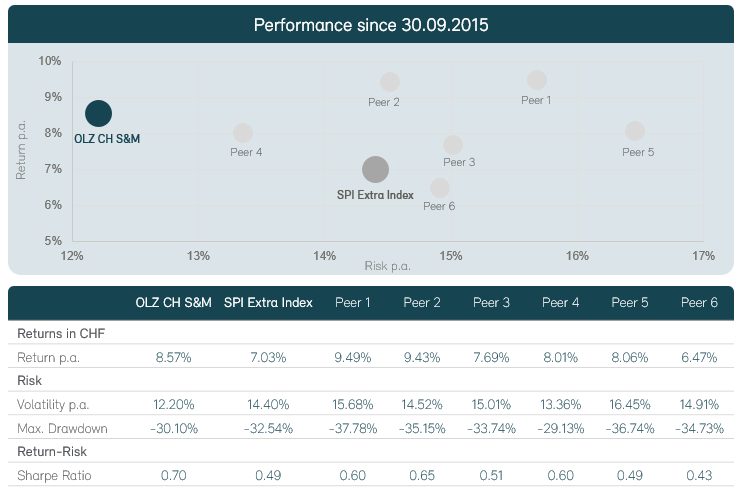
Task: Click the 'Performance since 30.09.2015' title bar
Action: click(371, 24)
